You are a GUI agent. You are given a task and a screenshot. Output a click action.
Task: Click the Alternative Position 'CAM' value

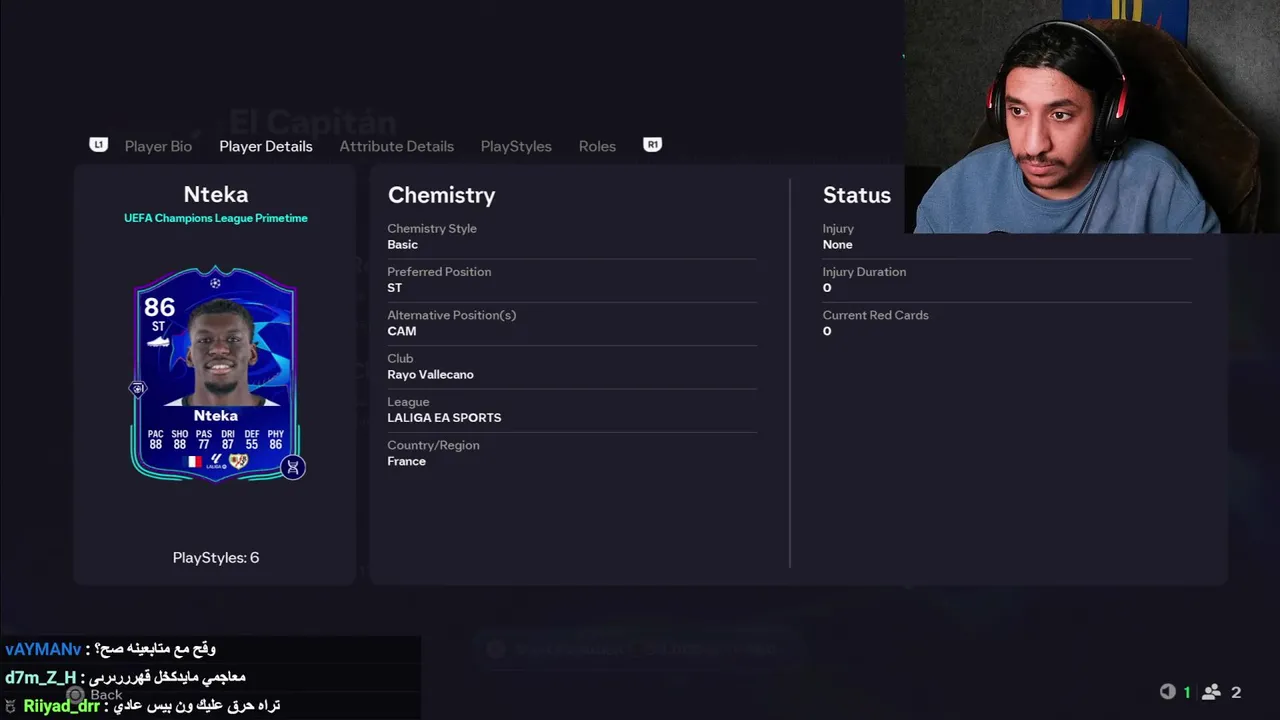point(402,331)
